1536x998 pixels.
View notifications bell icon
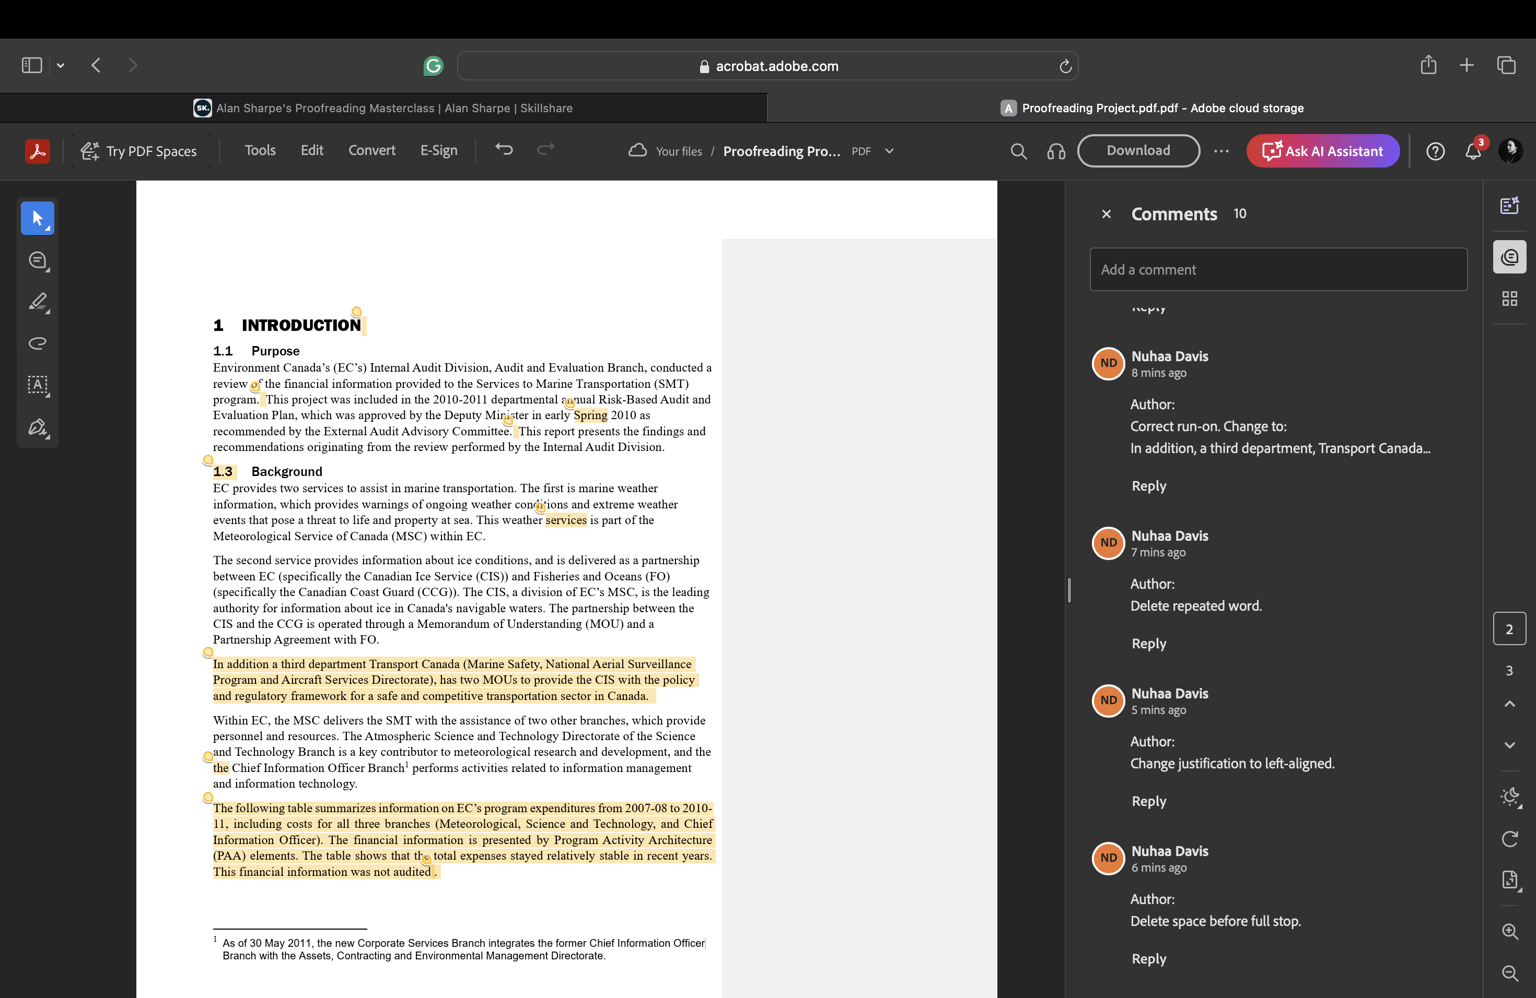click(1474, 150)
